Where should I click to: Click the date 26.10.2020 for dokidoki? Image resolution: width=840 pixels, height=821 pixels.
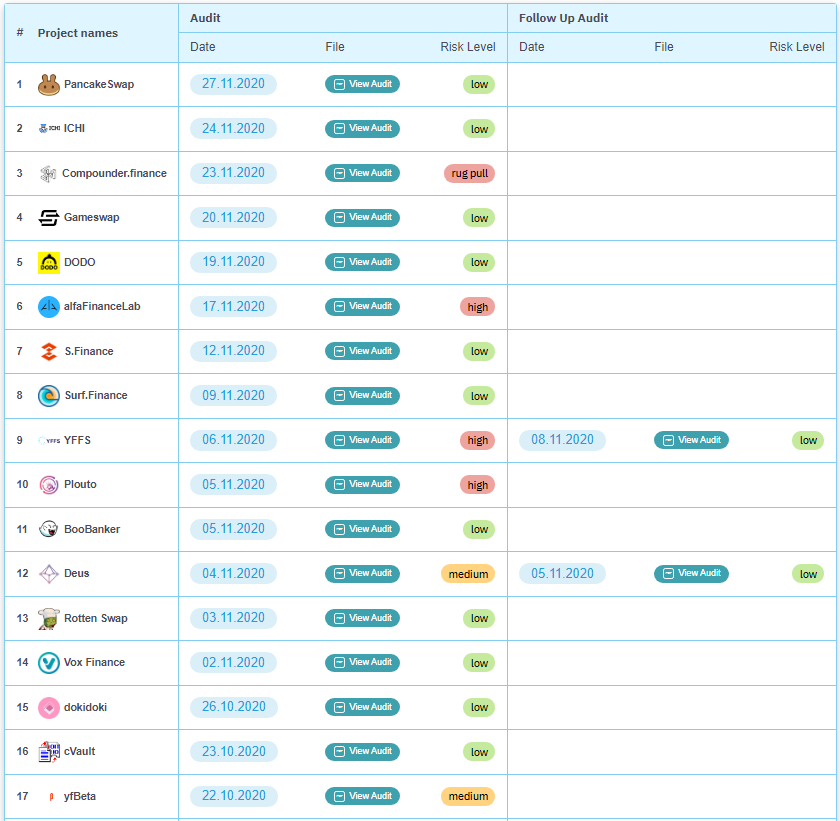click(234, 707)
